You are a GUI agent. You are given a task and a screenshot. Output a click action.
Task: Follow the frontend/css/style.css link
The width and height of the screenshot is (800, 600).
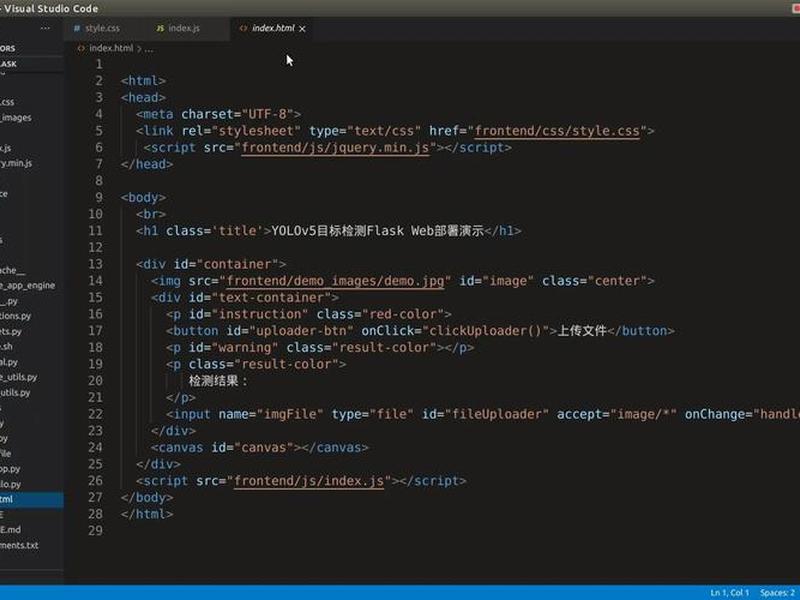point(557,131)
